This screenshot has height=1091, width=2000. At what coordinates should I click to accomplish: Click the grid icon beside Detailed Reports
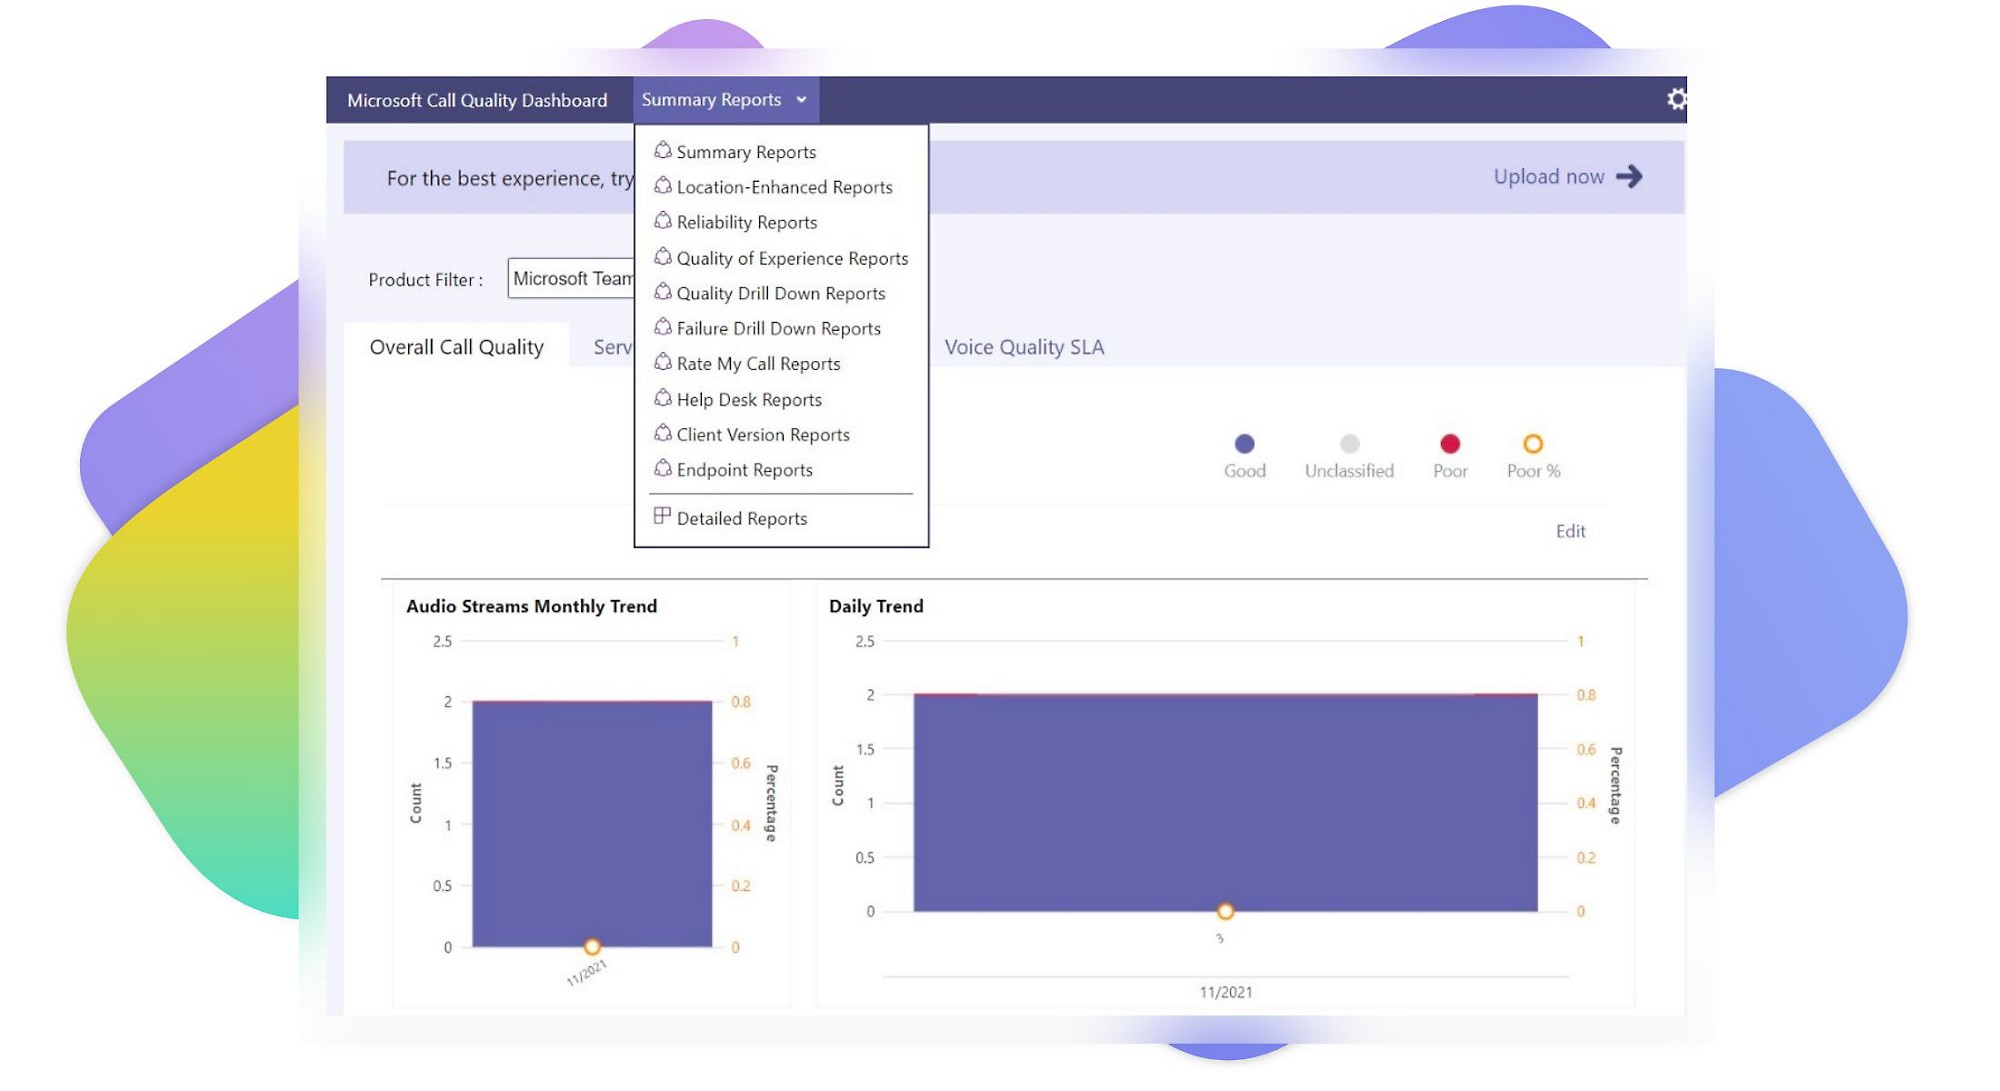coord(662,516)
